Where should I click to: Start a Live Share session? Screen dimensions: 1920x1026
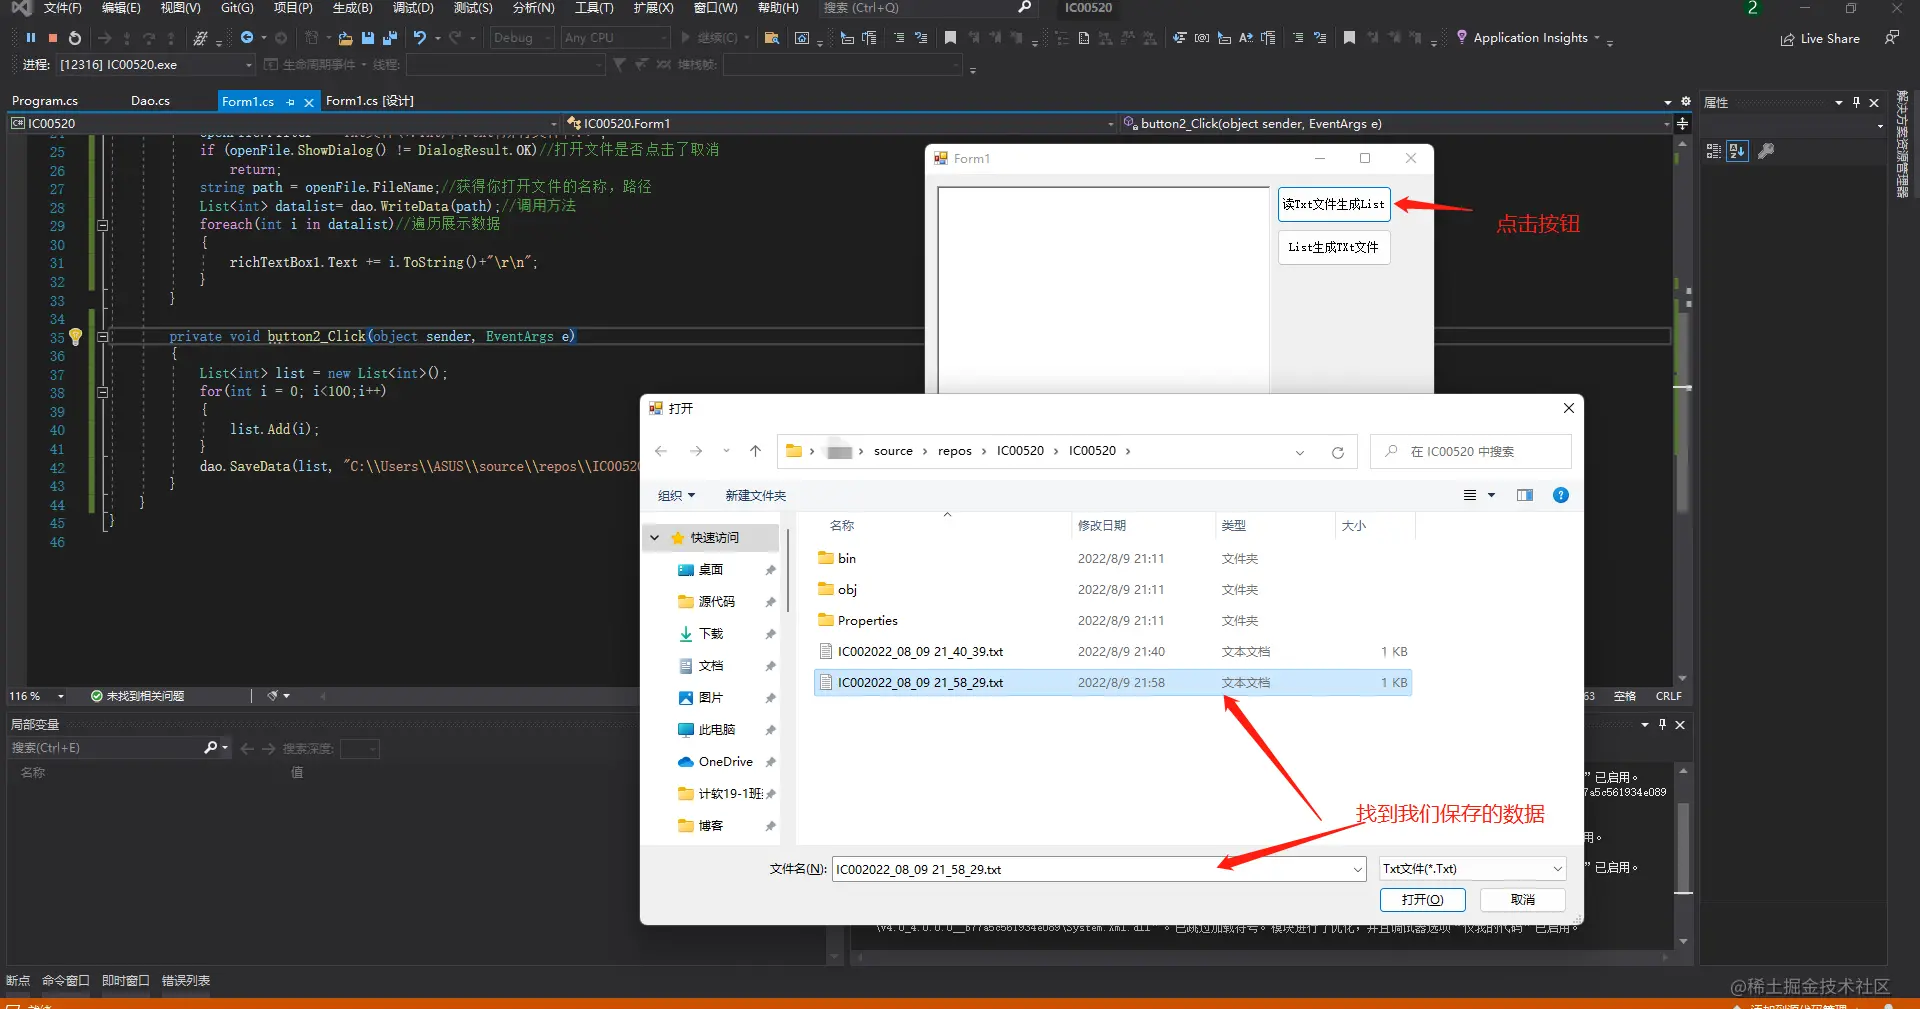(x=1820, y=38)
